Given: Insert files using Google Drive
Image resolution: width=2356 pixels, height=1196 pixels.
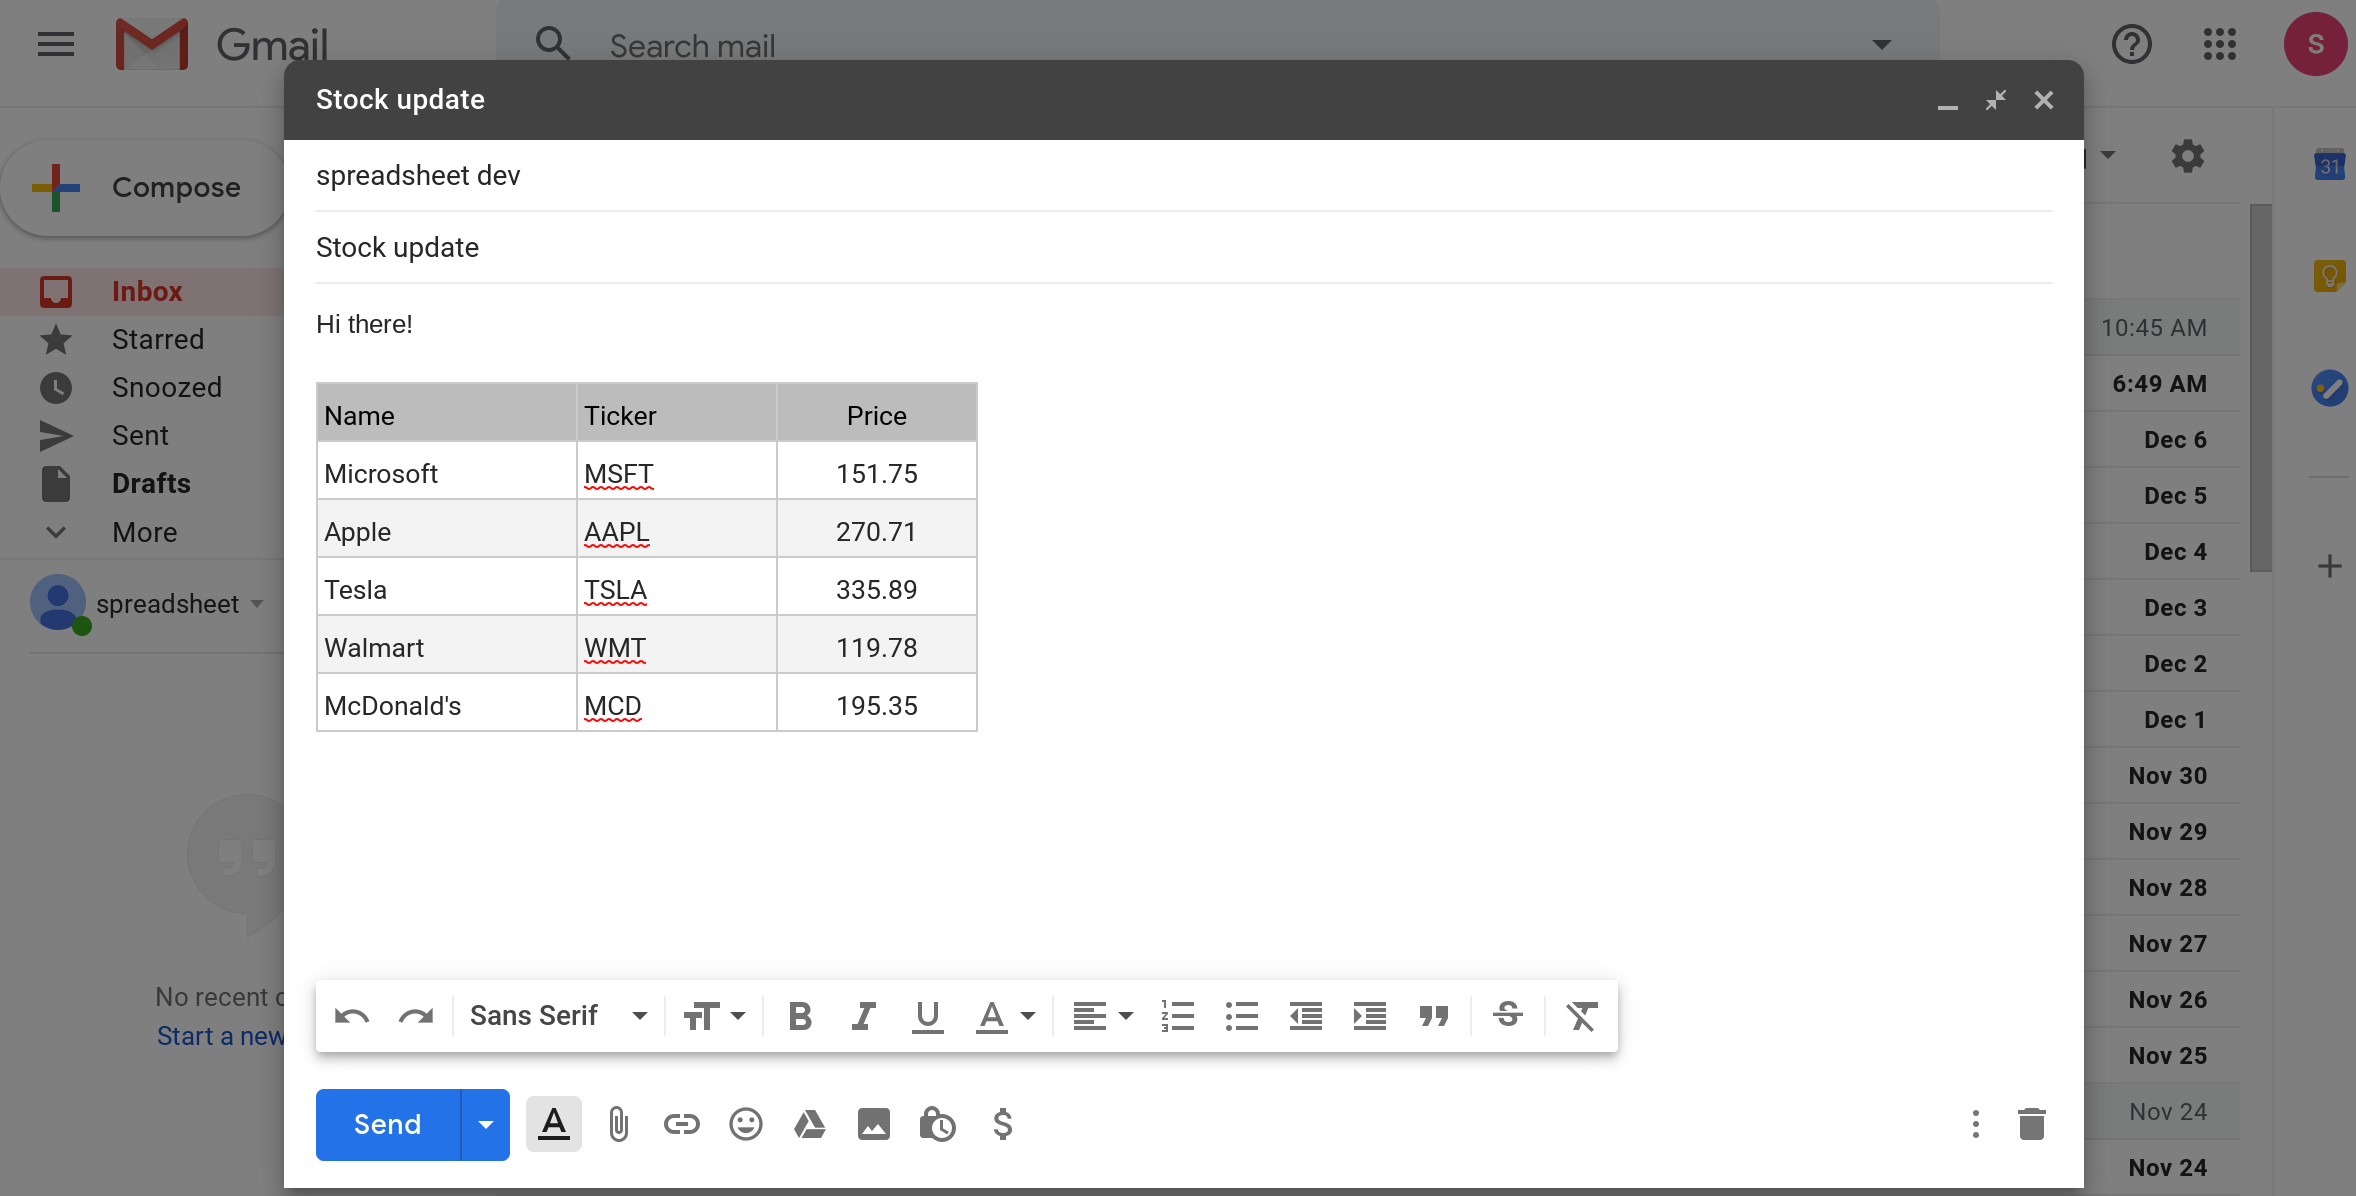Looking at the screenshot, I should coord(810,1125).
